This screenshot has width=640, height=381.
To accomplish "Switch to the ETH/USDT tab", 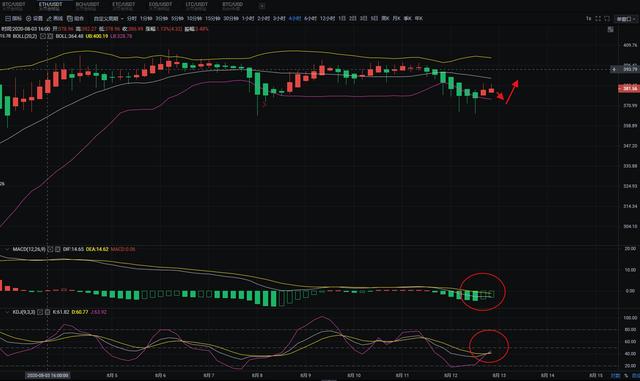I will [x=51, y=5].
